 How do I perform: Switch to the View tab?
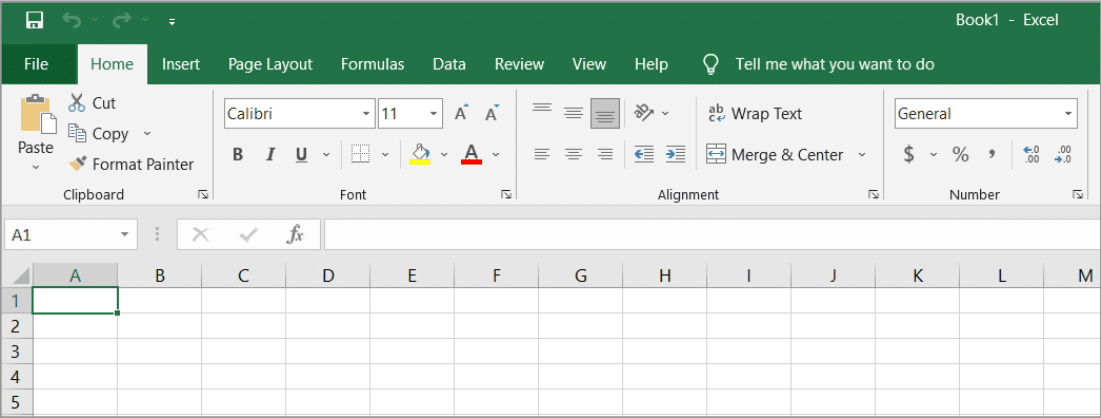tap(589, 64)
